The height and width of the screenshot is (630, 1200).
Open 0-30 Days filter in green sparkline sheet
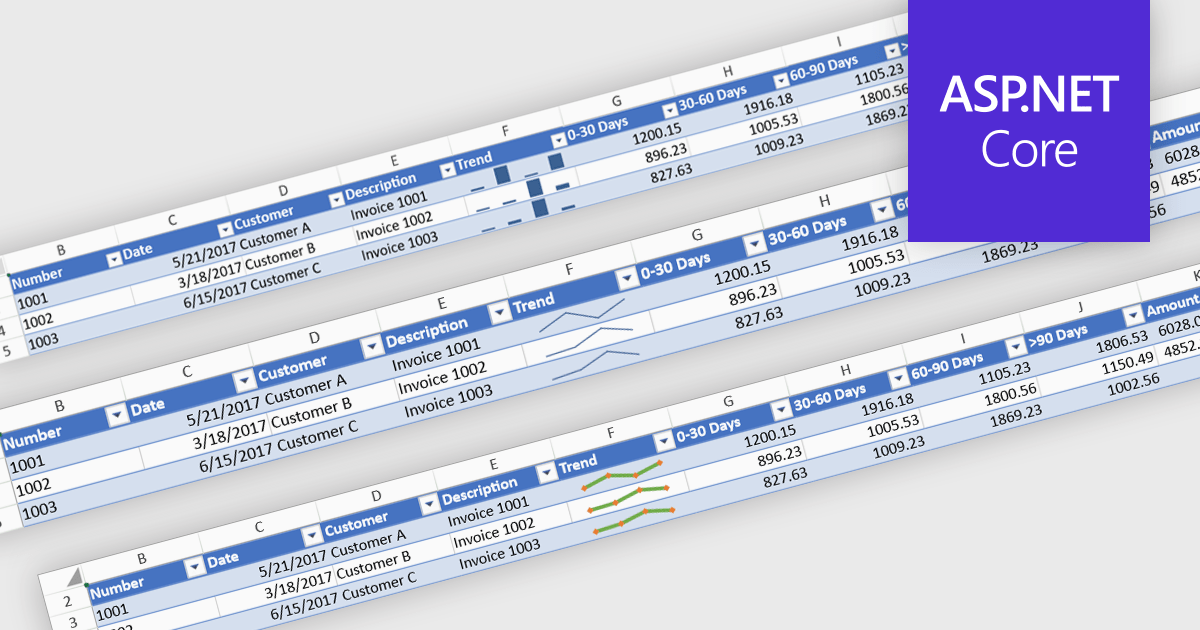tap(780, 410)
